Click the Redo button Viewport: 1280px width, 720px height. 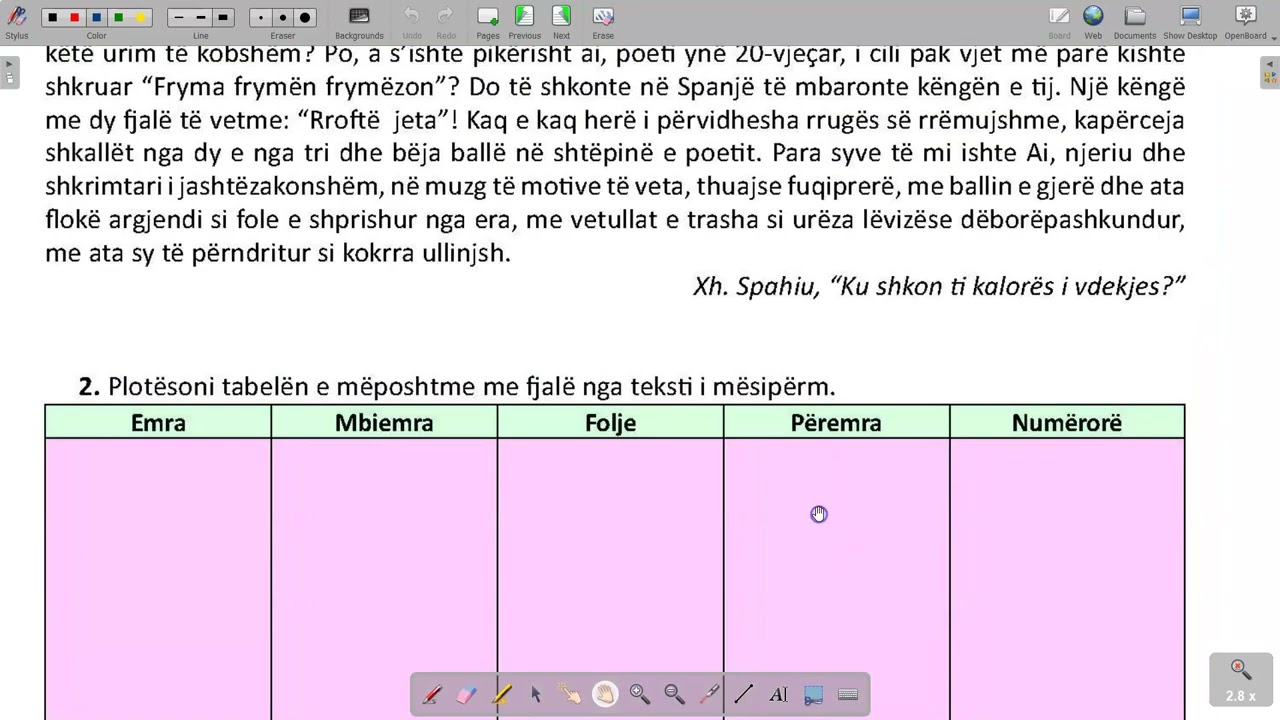point(446,22)
